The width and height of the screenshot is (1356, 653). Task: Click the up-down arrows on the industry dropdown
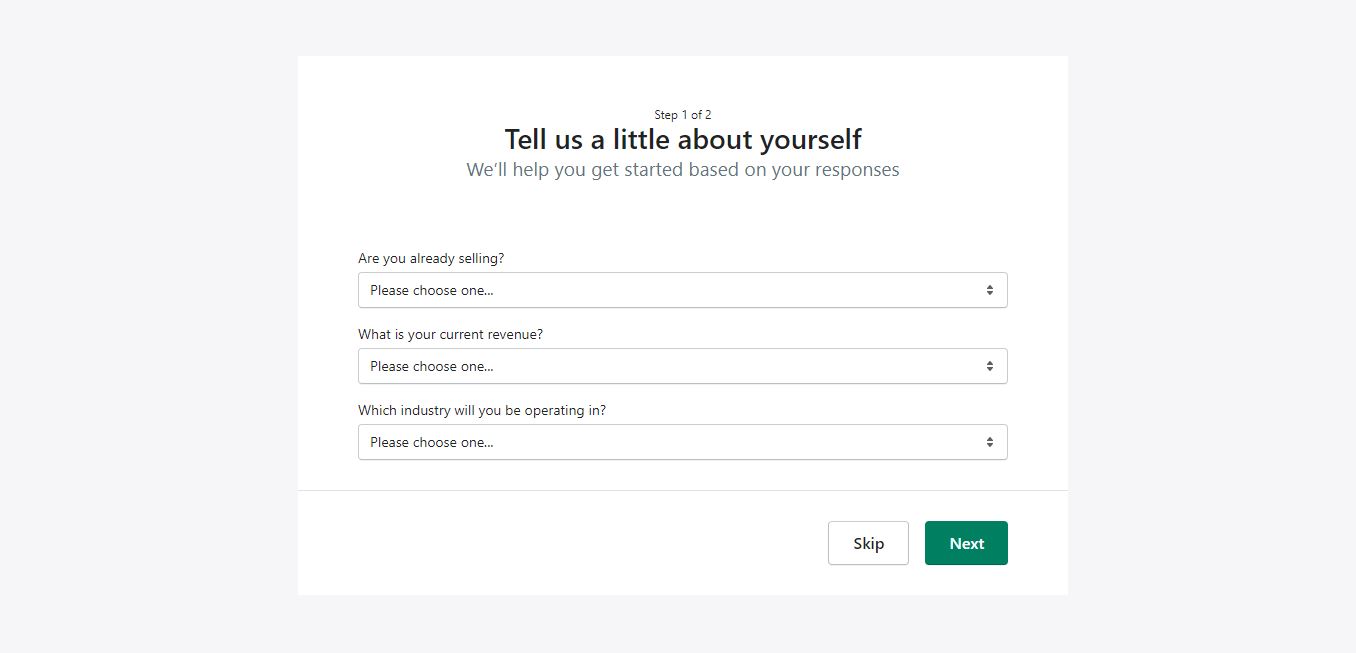990,442
